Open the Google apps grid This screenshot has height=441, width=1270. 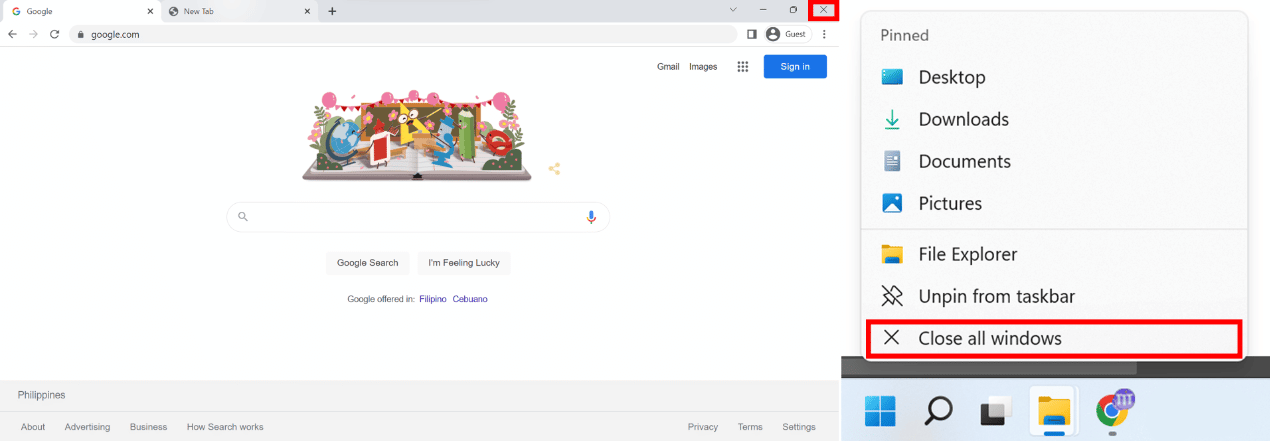(x=743, y=67)
